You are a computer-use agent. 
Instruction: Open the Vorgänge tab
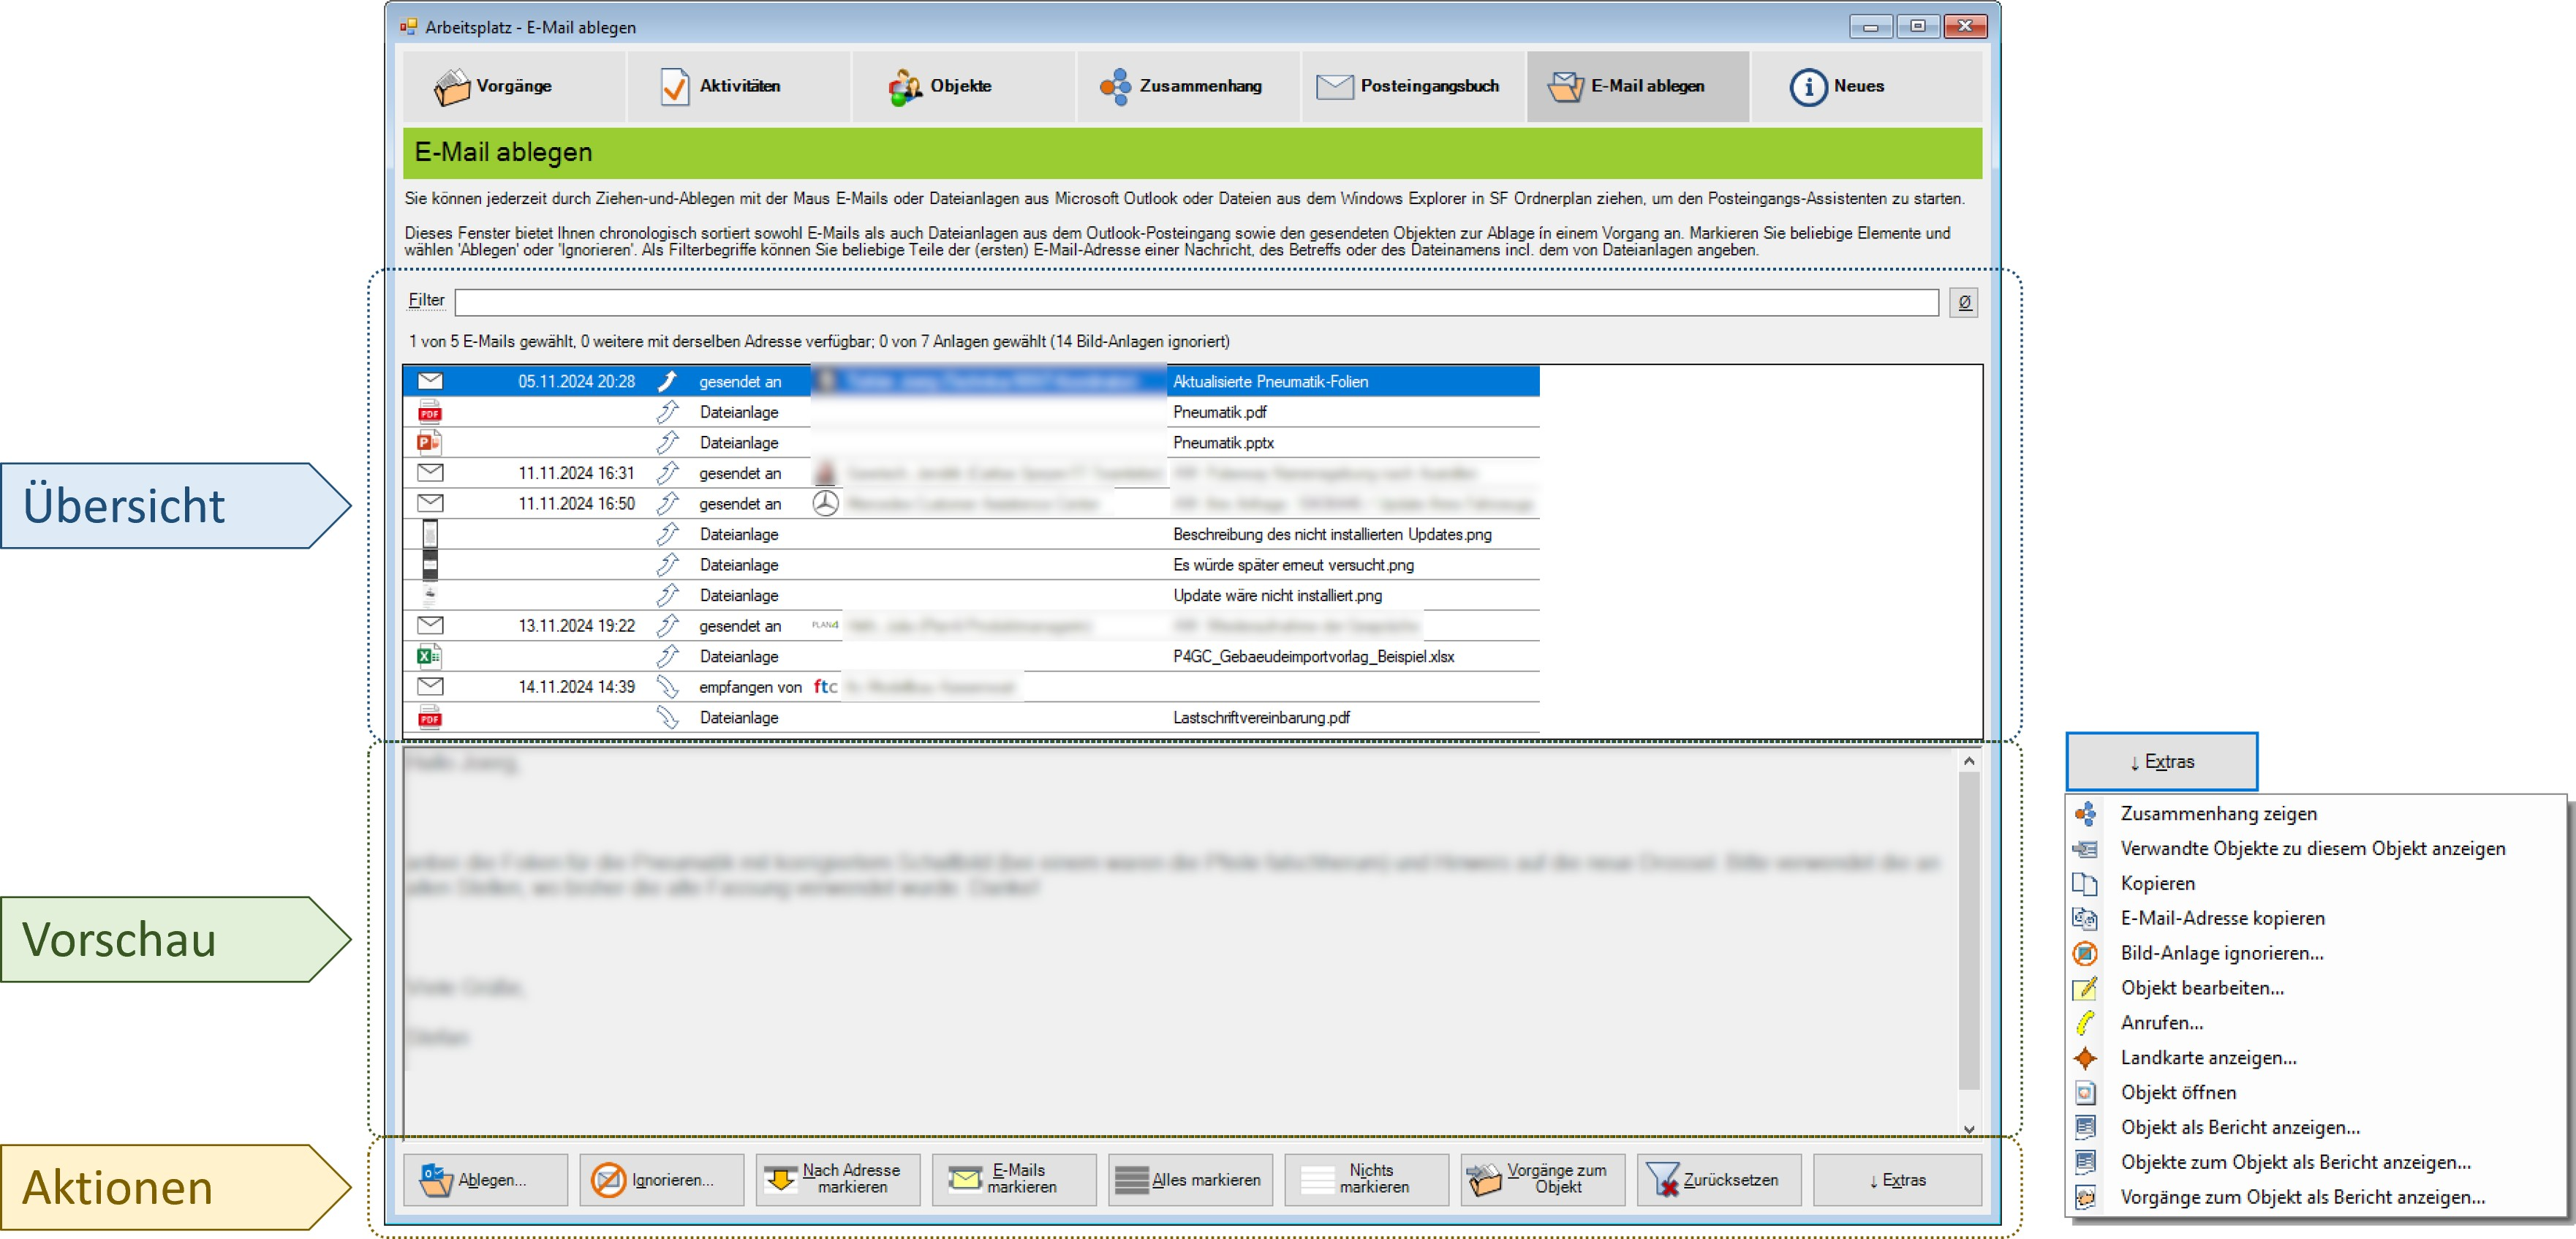[x=514, y=86]
